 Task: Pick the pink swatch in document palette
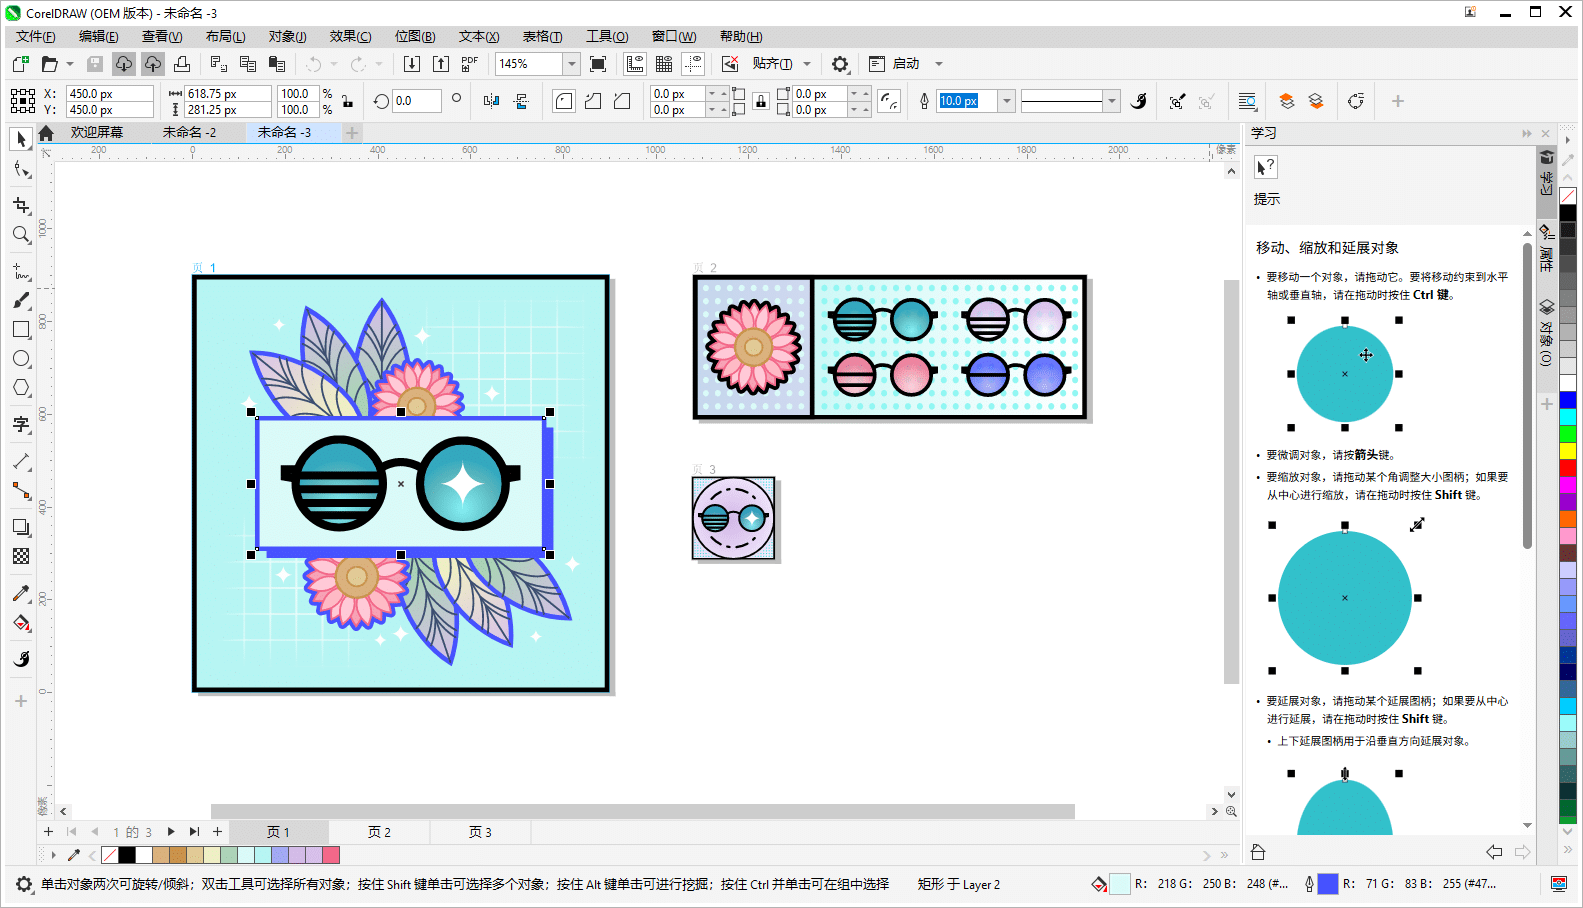tap(331, 855)
